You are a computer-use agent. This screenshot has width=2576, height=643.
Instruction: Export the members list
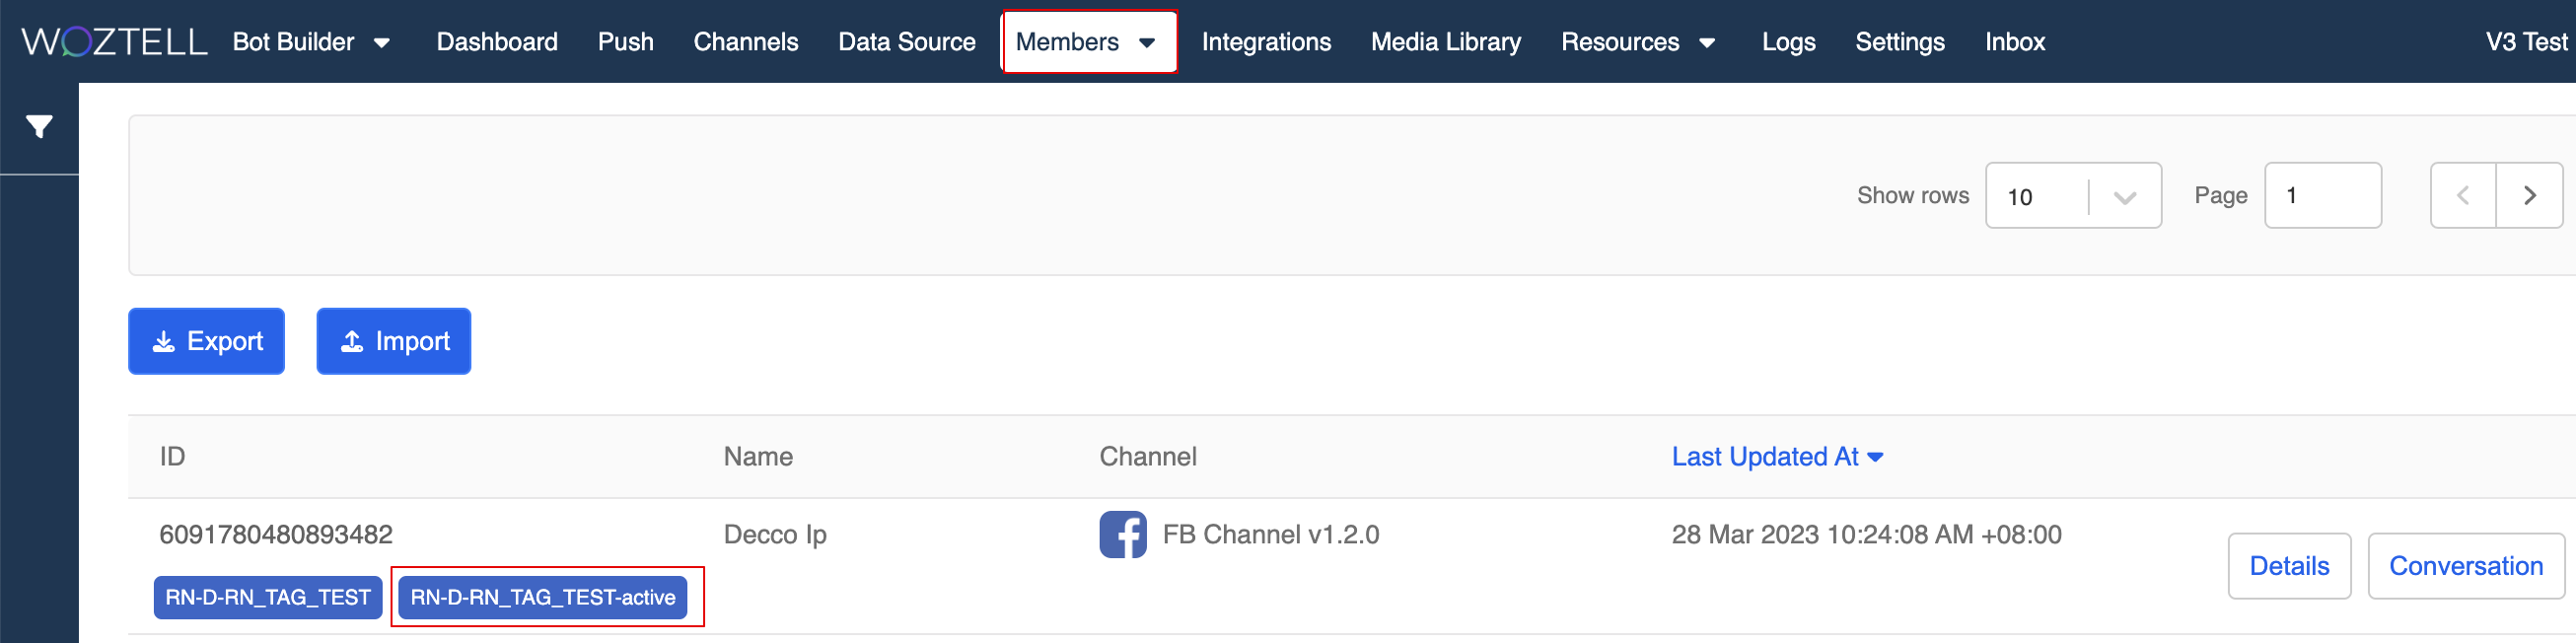click(x=207, y=342)
